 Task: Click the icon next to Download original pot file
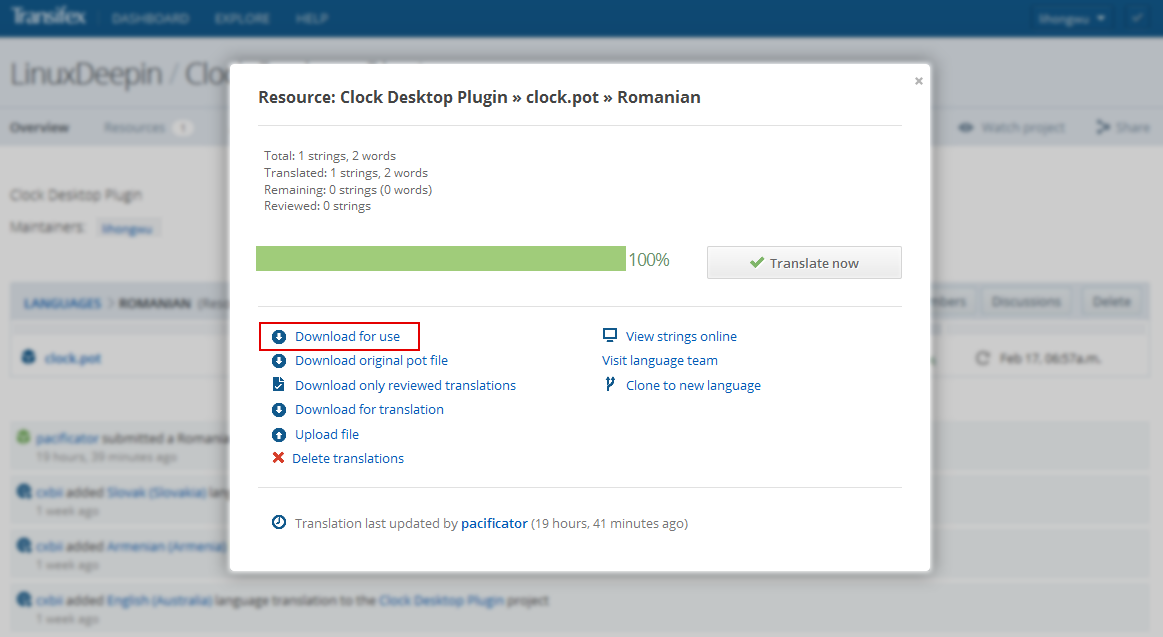(x=279, y=361)
